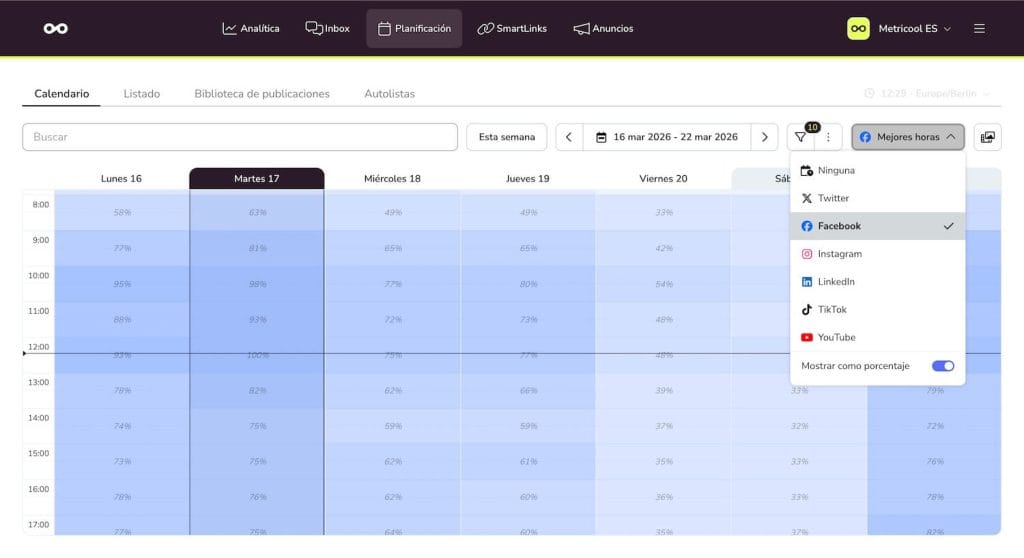This screenshot has height=558, width=1024.
Task: Collapse the Mejores horas dropdown
Action: coord(907,137)
